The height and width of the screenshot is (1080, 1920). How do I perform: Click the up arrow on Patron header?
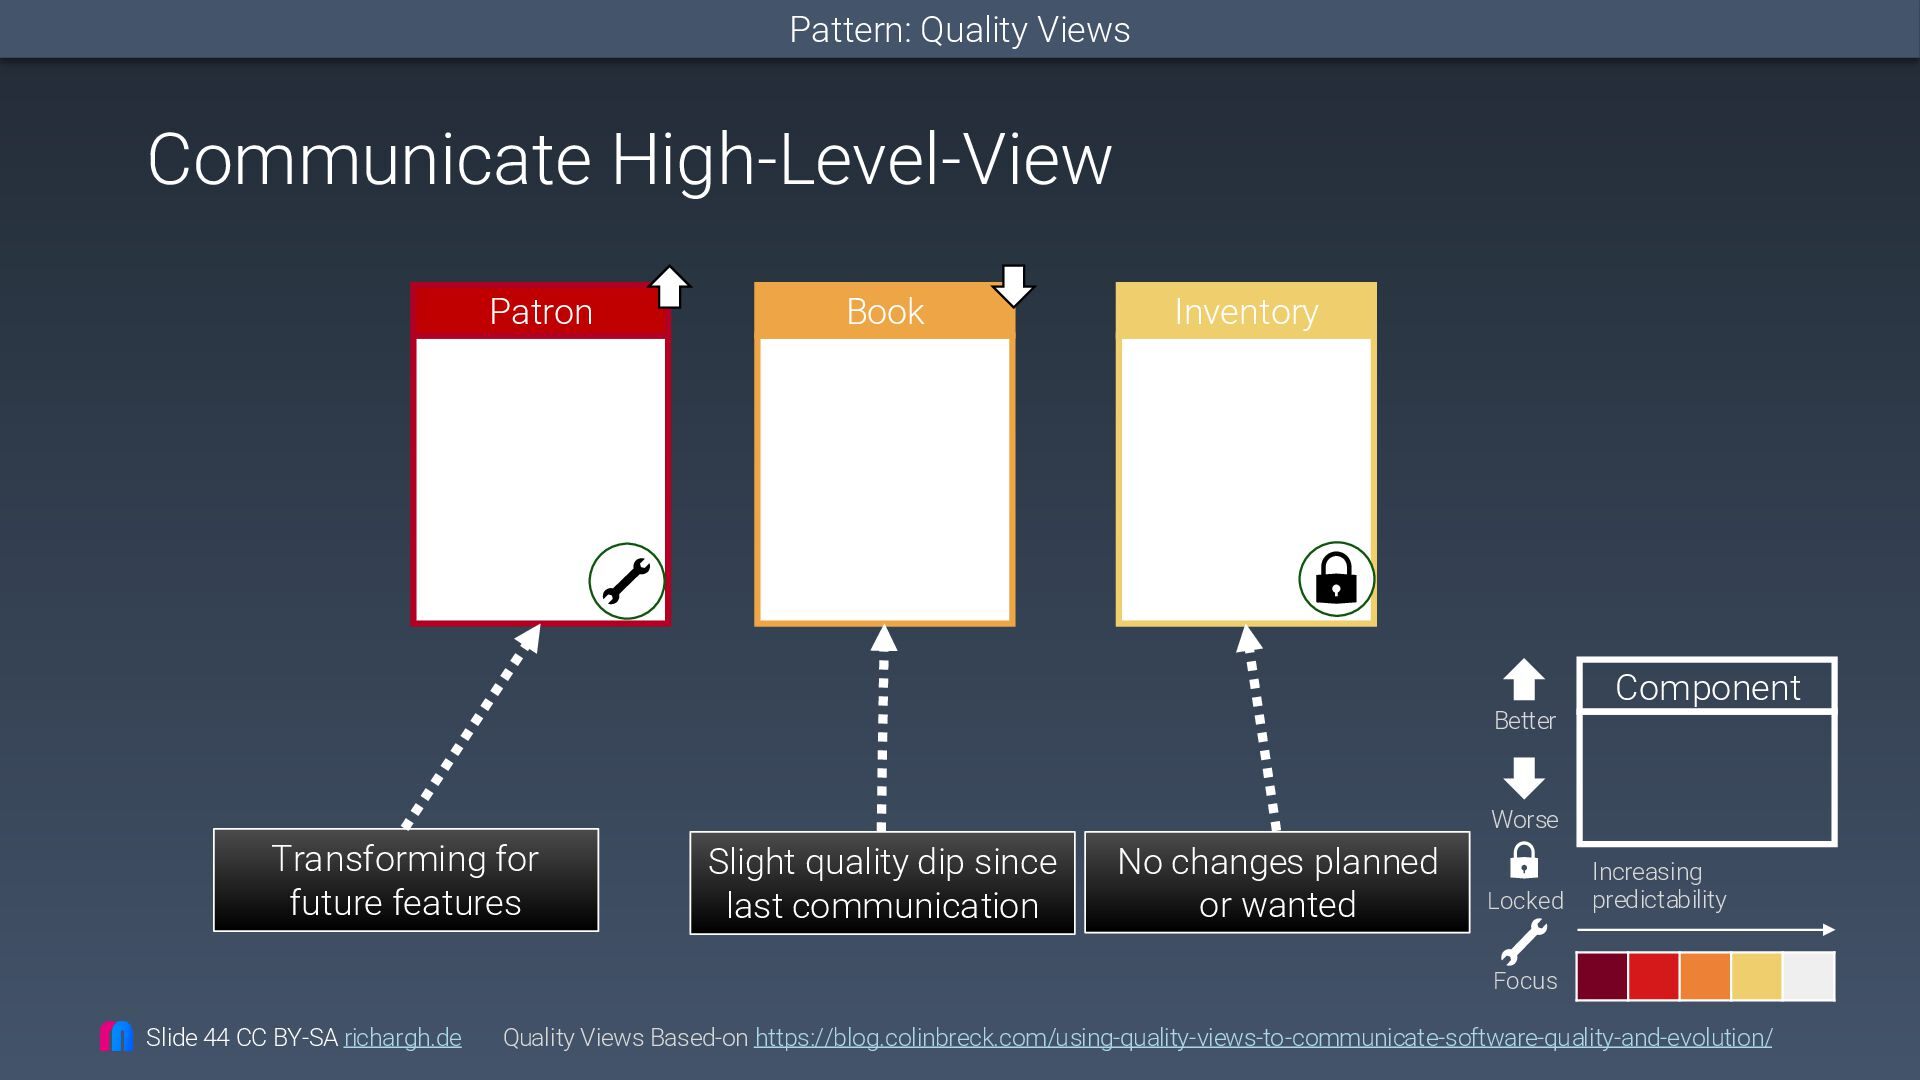point(669,287)
